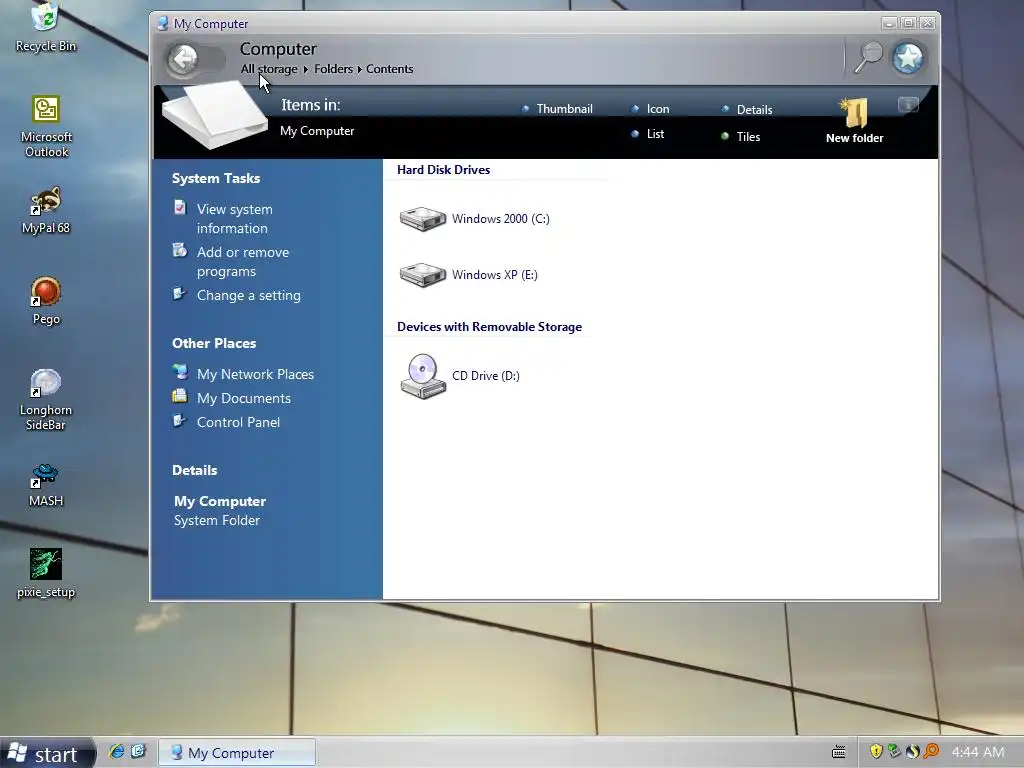
Task: Select the Windows XP (E:) drive icon
Action: [423, 275]
